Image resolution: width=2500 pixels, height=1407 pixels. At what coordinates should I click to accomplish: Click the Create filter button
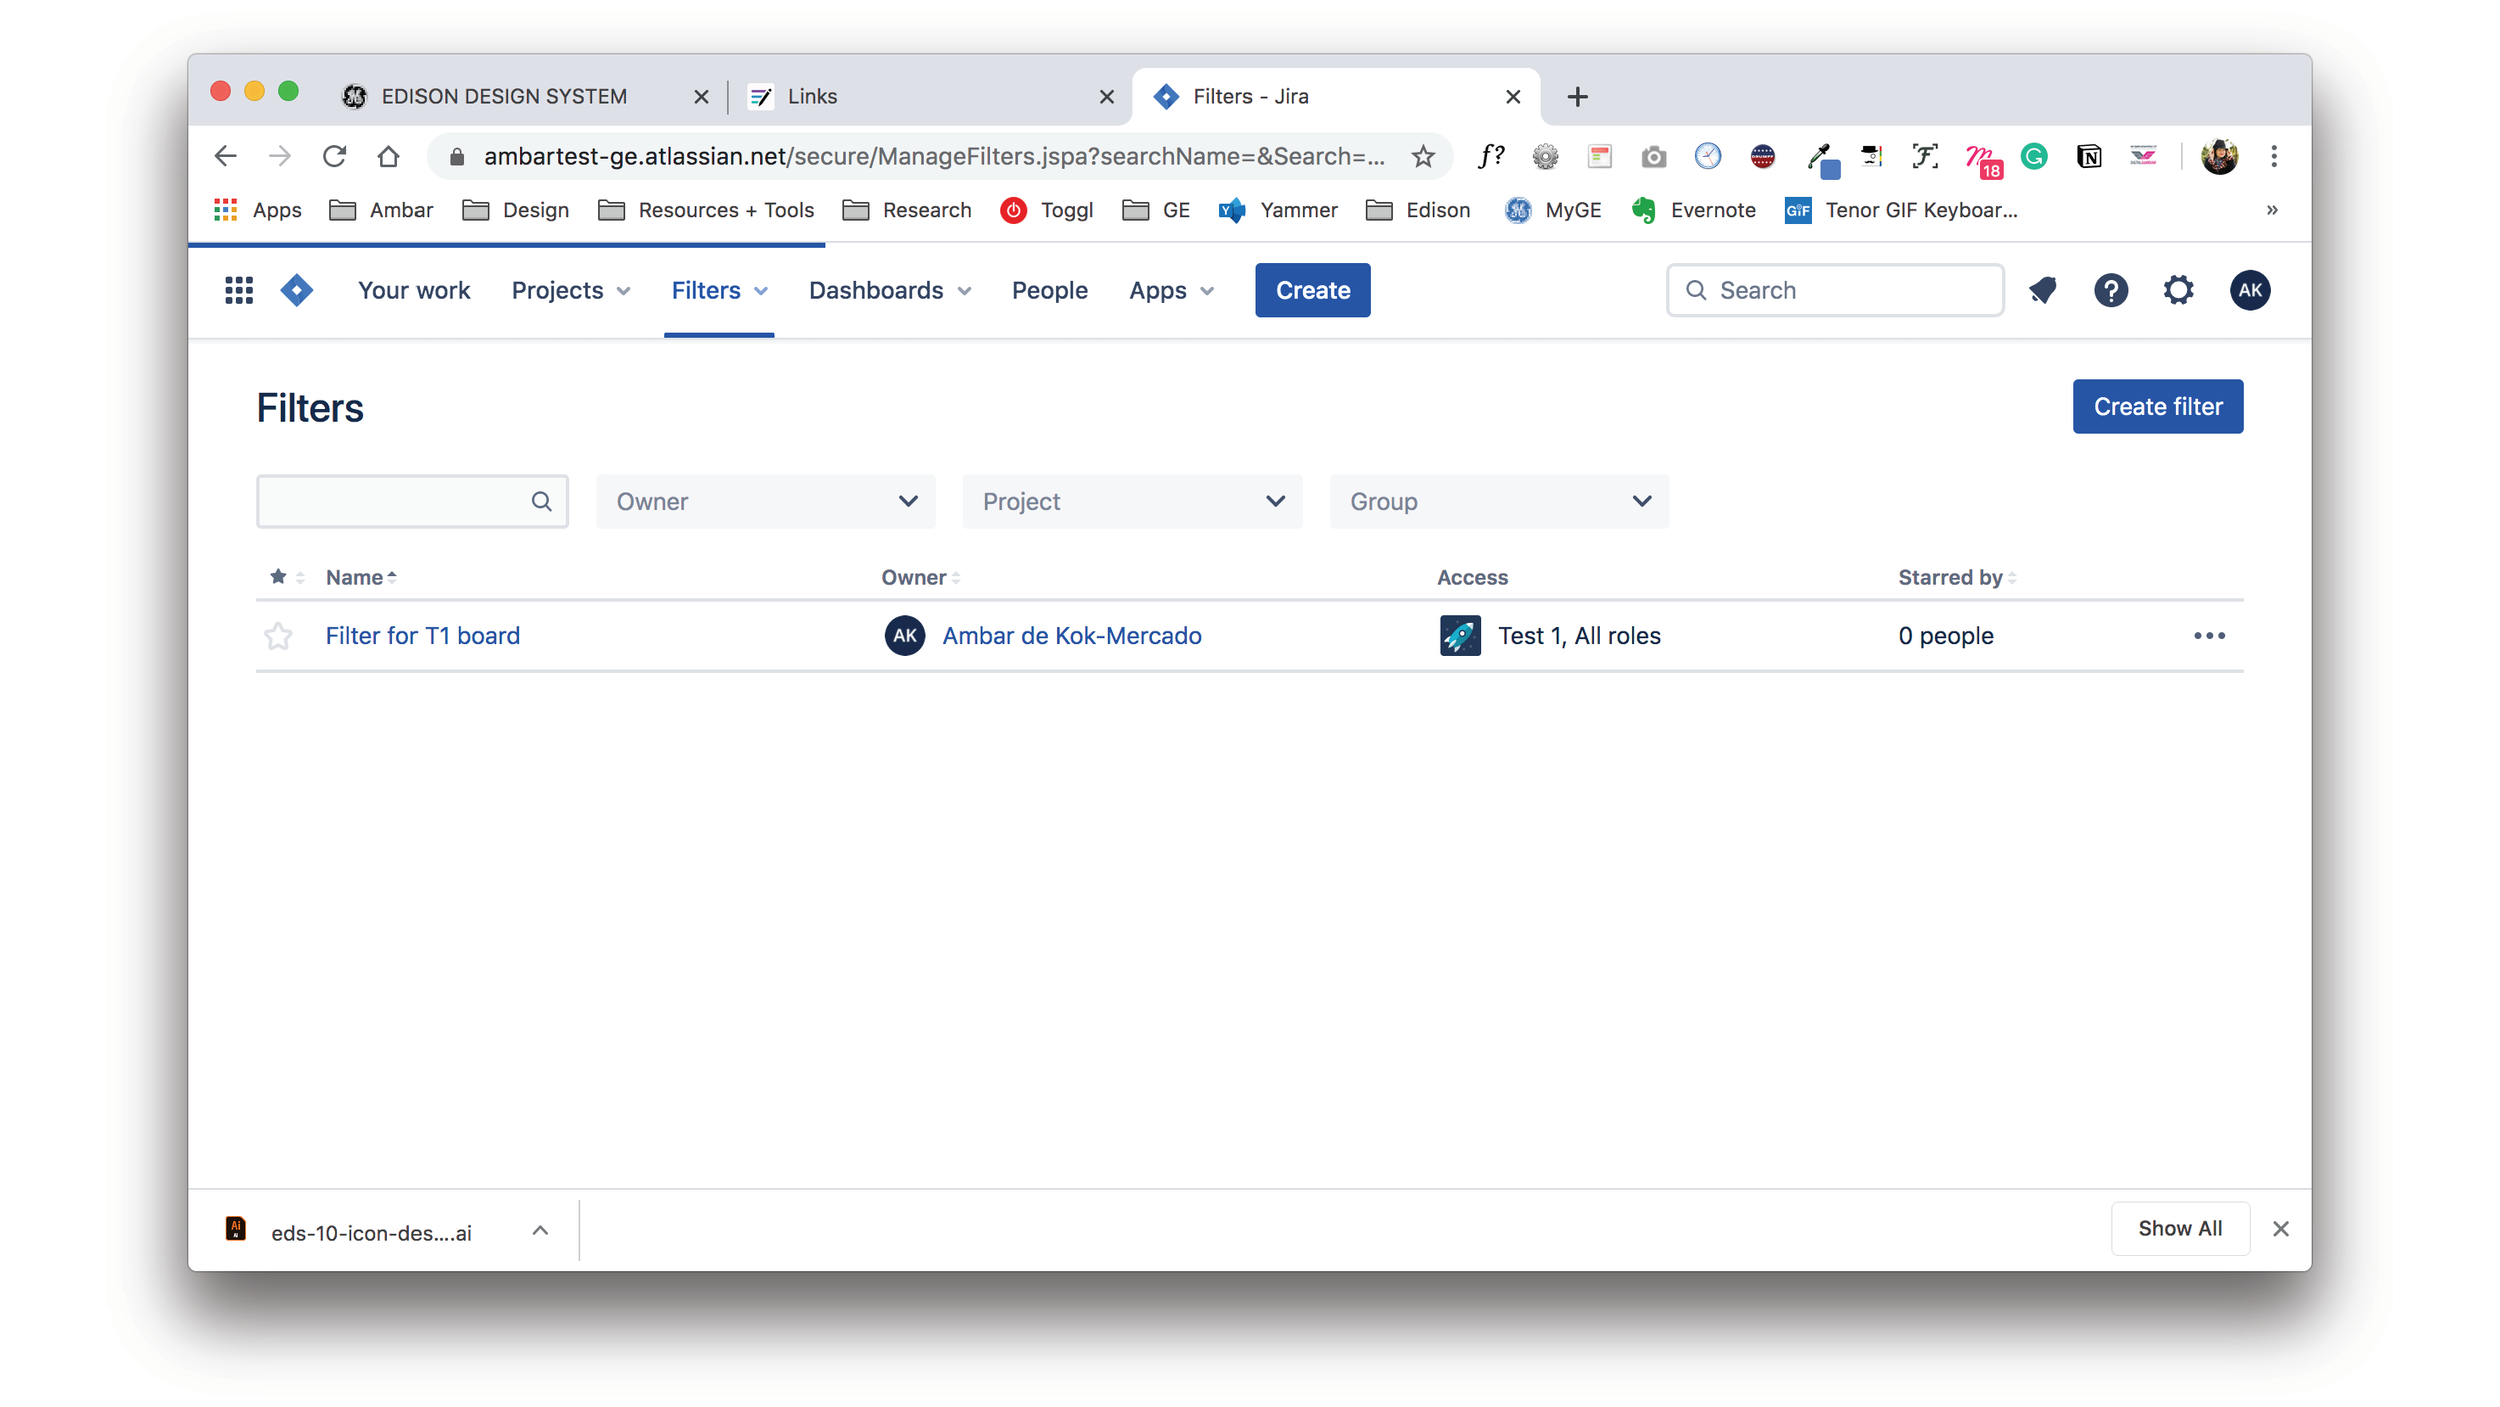coord(2157,406)
